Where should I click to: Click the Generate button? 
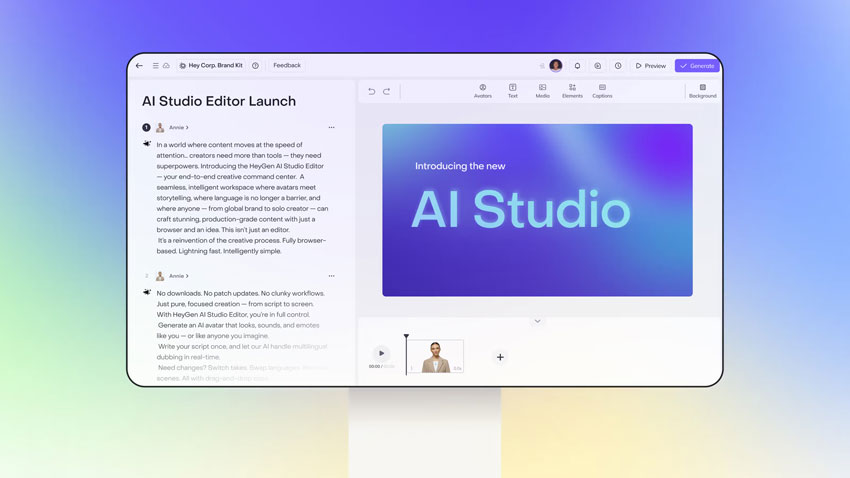point(697,66)
